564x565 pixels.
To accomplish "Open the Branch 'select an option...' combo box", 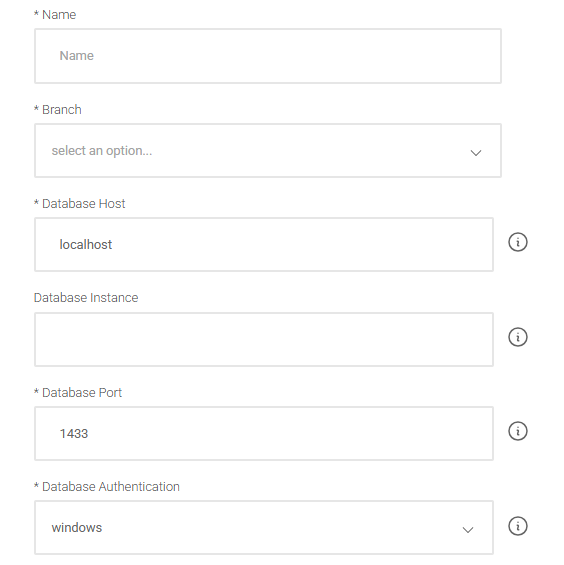I will pyautogui.click(x=268, y=151).
